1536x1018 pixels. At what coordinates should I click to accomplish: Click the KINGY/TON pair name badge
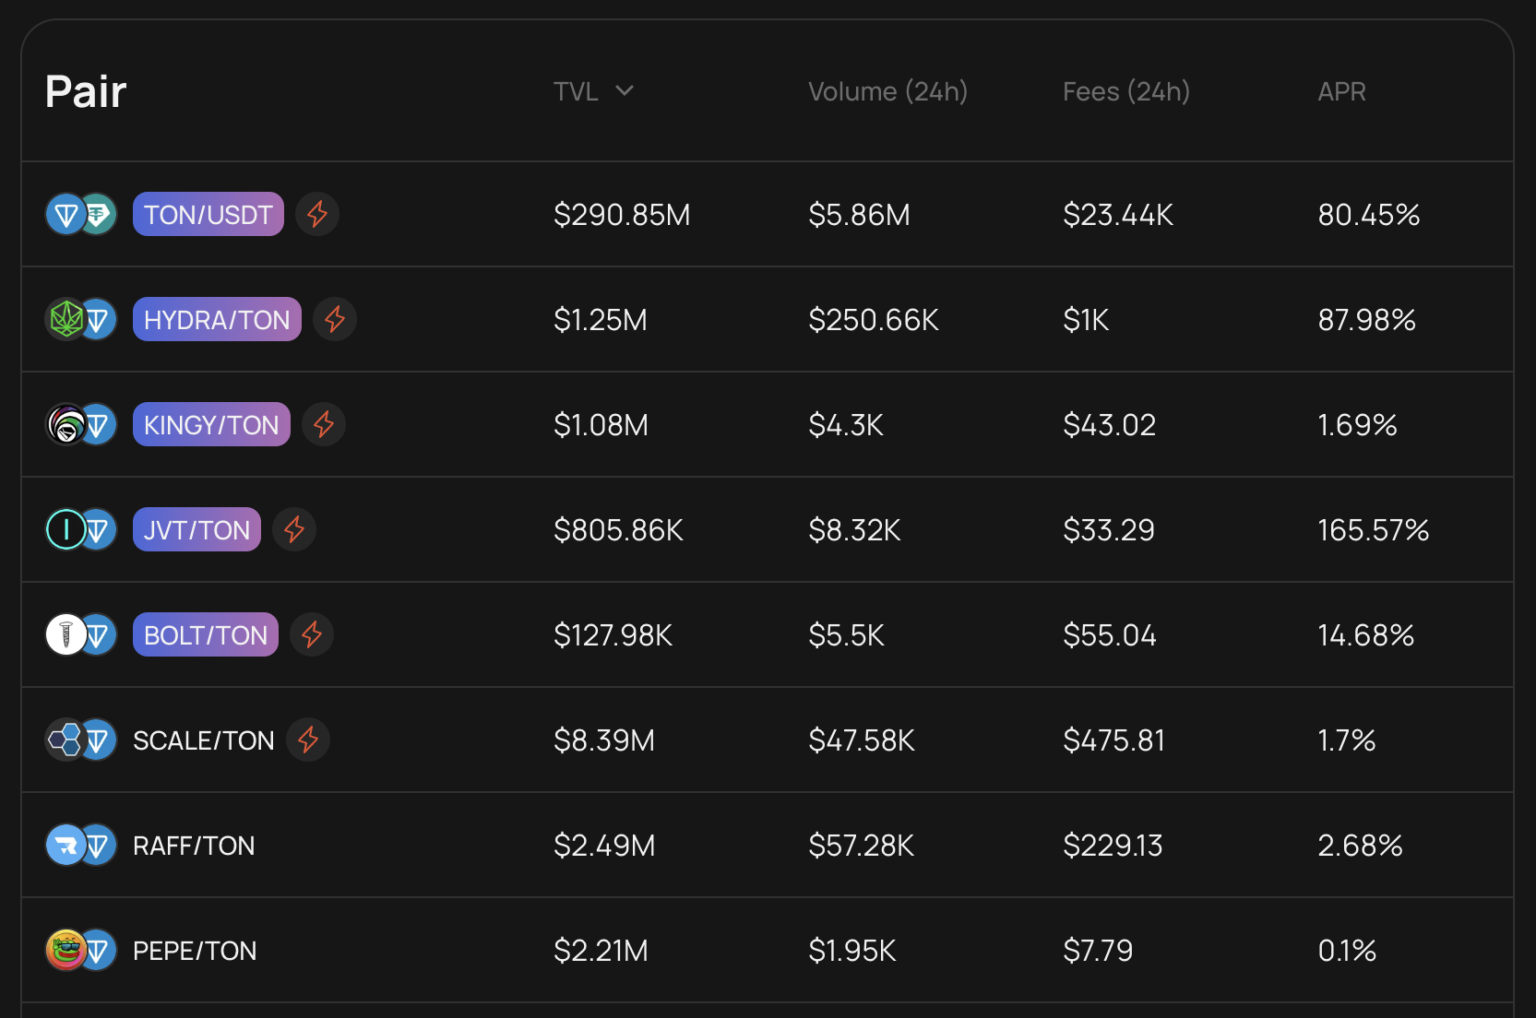(211, 424)
